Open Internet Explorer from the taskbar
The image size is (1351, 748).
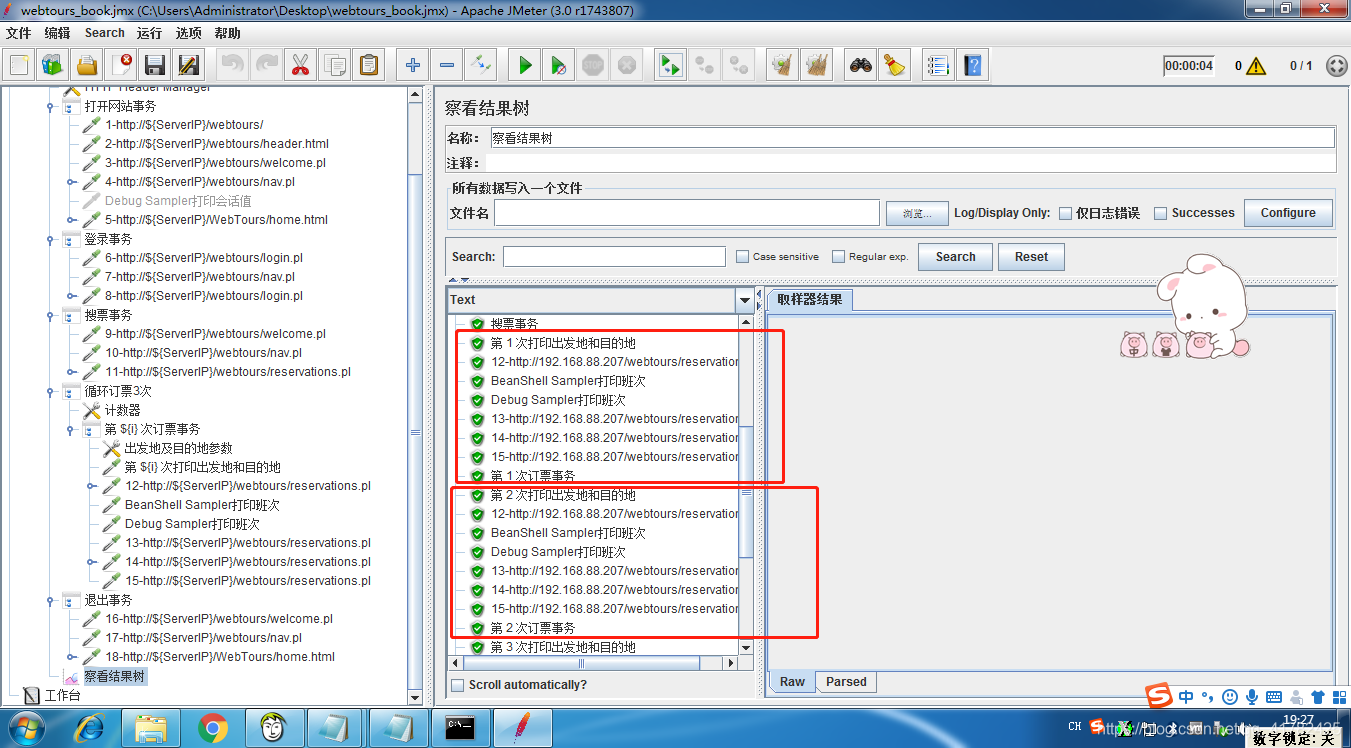(x=90, y=727)
